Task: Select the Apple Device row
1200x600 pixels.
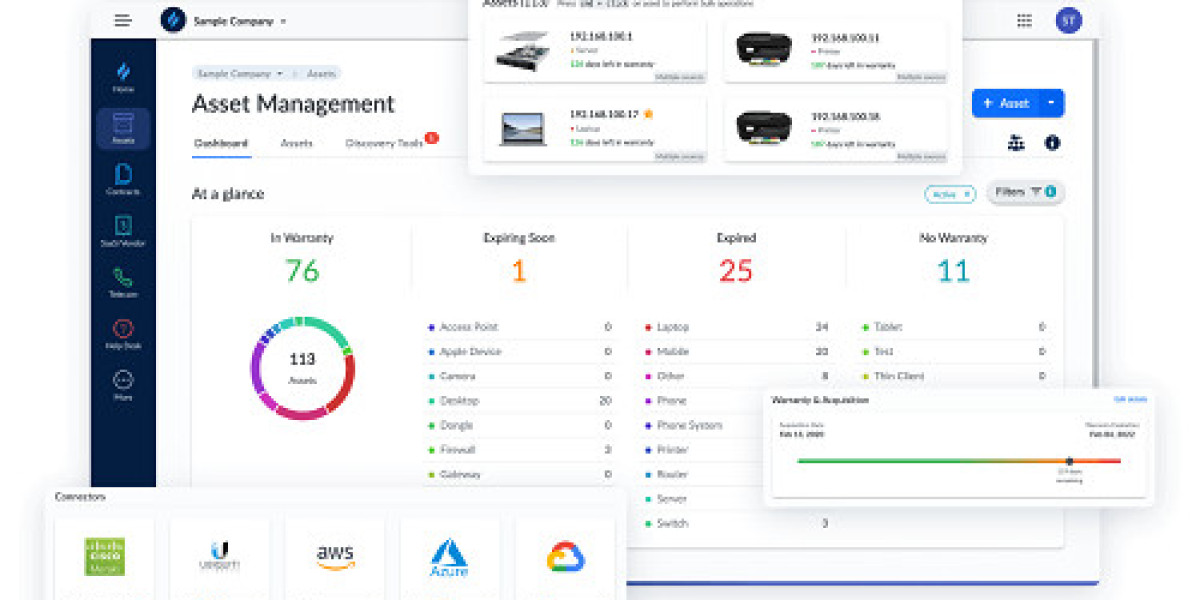Action: (520, 352)
